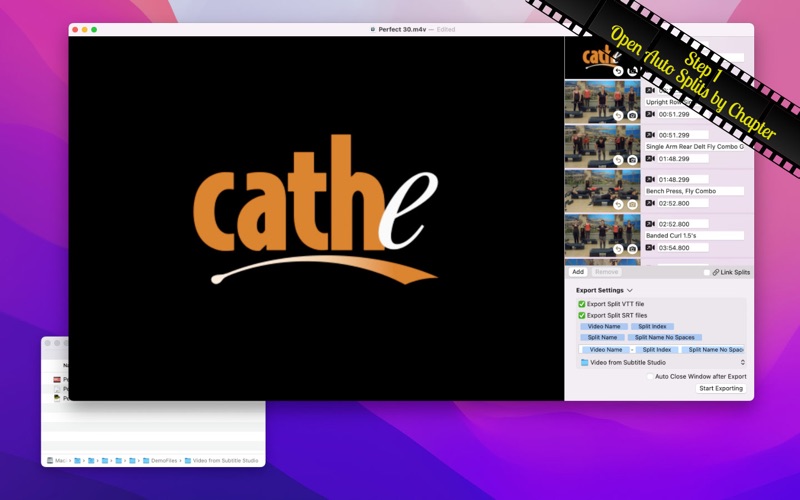Click the chain link icon beside Link Splits
Image resolution: width=800 pixels, height=500 pixels.
[x=716, y=272]
